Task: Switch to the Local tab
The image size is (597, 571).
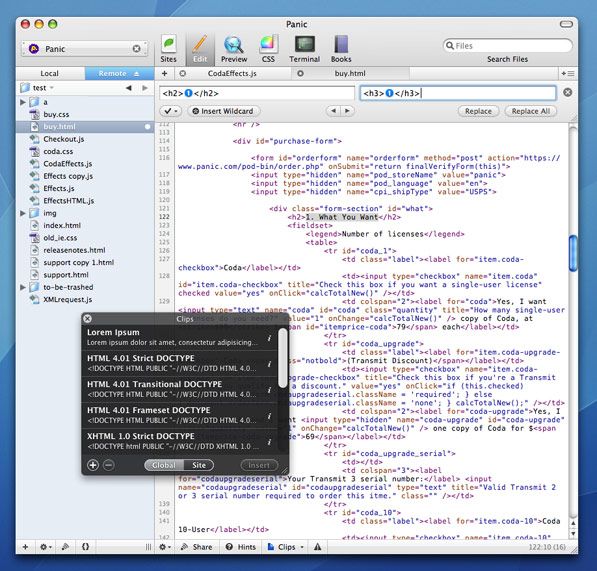Action: tap(50, 73)
